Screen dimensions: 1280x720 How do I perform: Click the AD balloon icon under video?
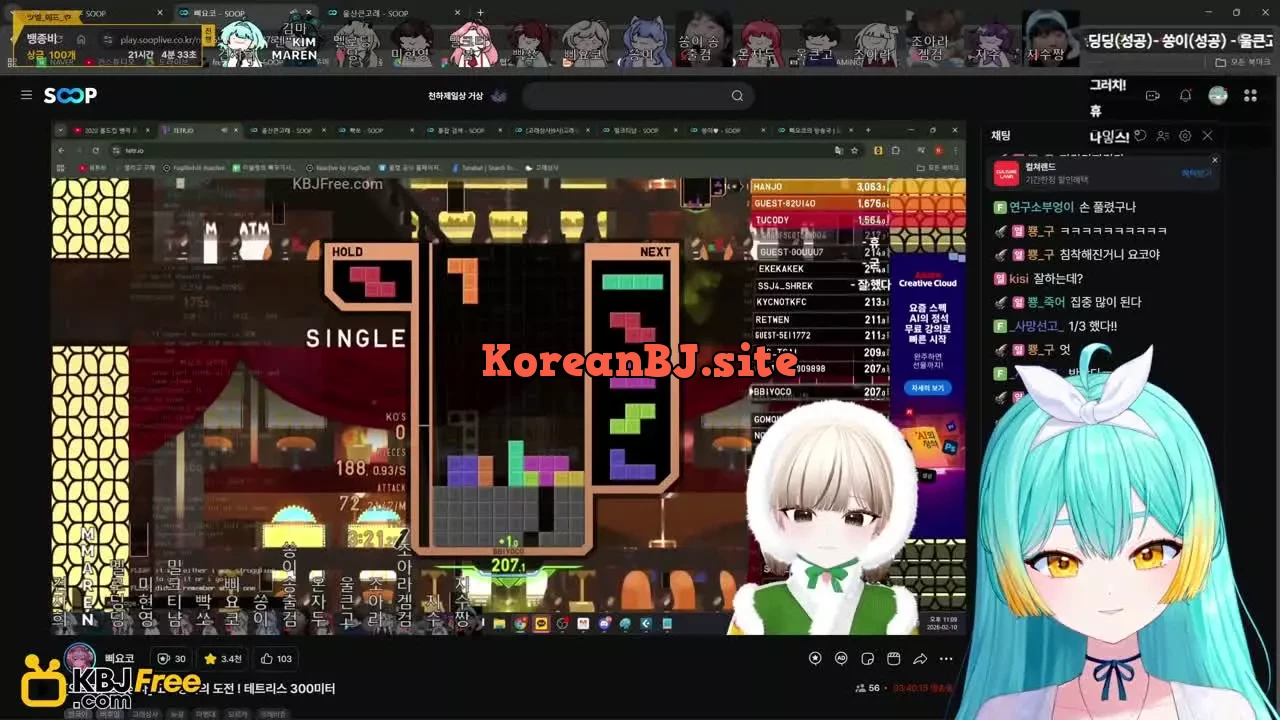(841, 659)
